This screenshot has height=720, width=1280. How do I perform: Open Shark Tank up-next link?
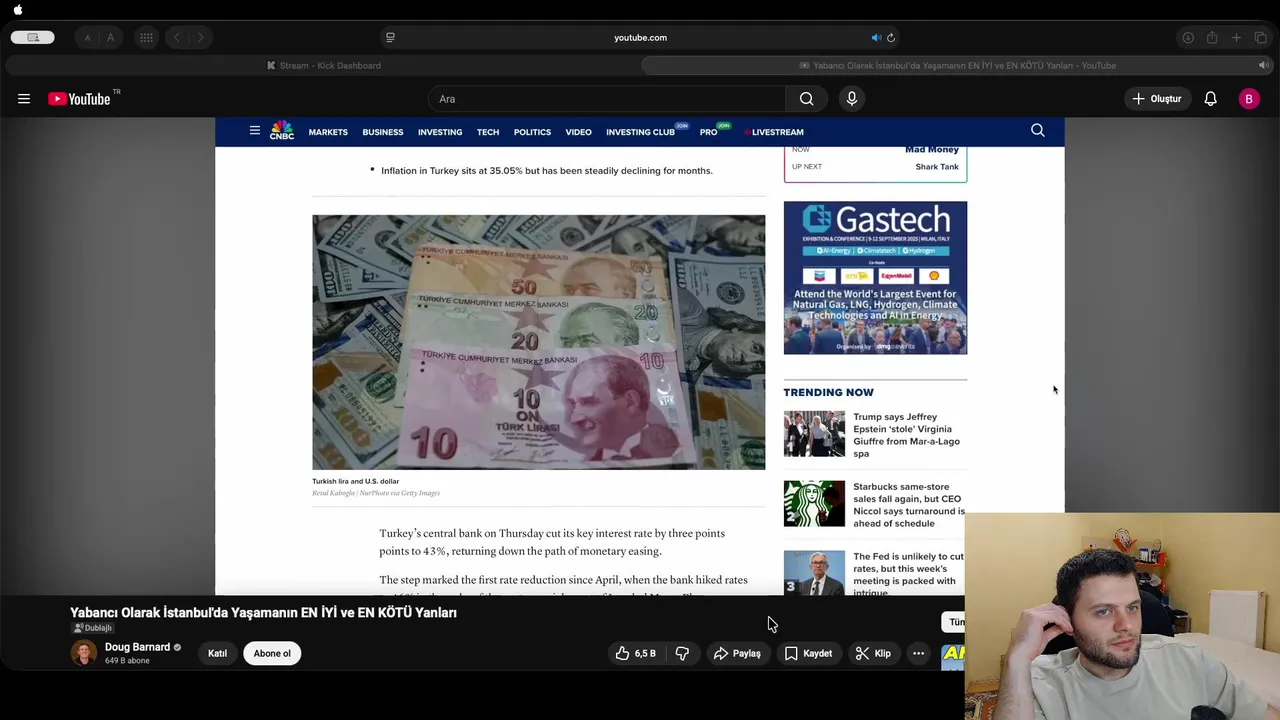pyautogui.click(x=937, y=167)
